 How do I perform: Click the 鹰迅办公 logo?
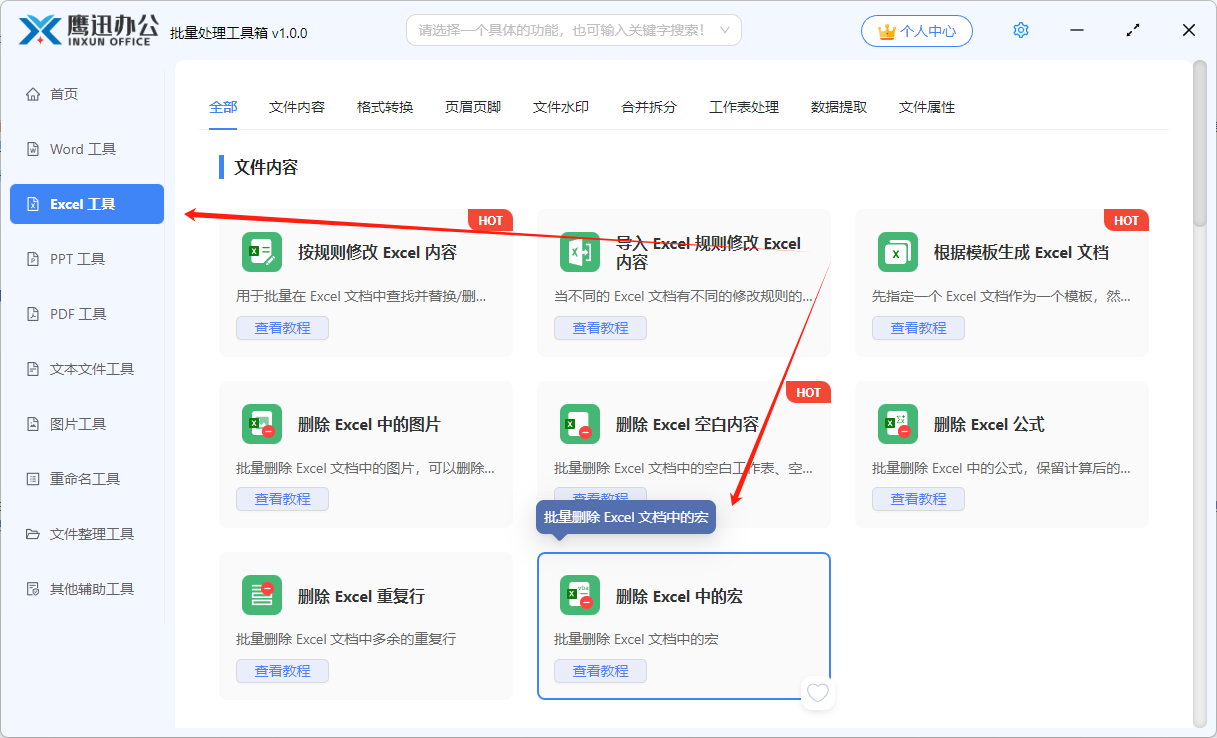tap(88, 30)
